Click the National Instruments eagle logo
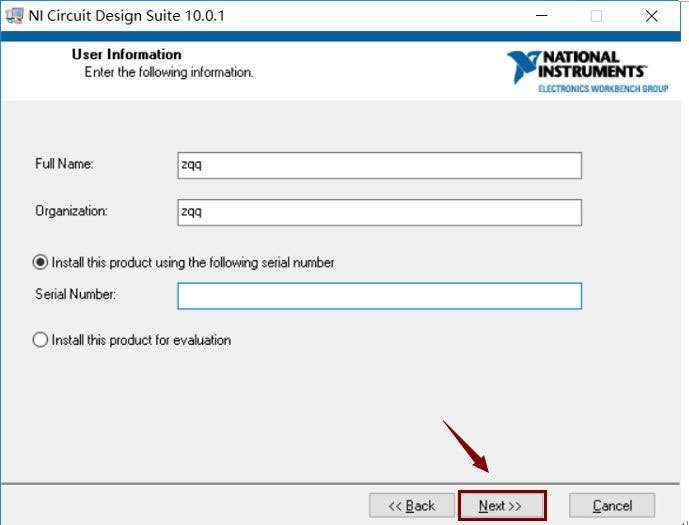 [523, 67]
